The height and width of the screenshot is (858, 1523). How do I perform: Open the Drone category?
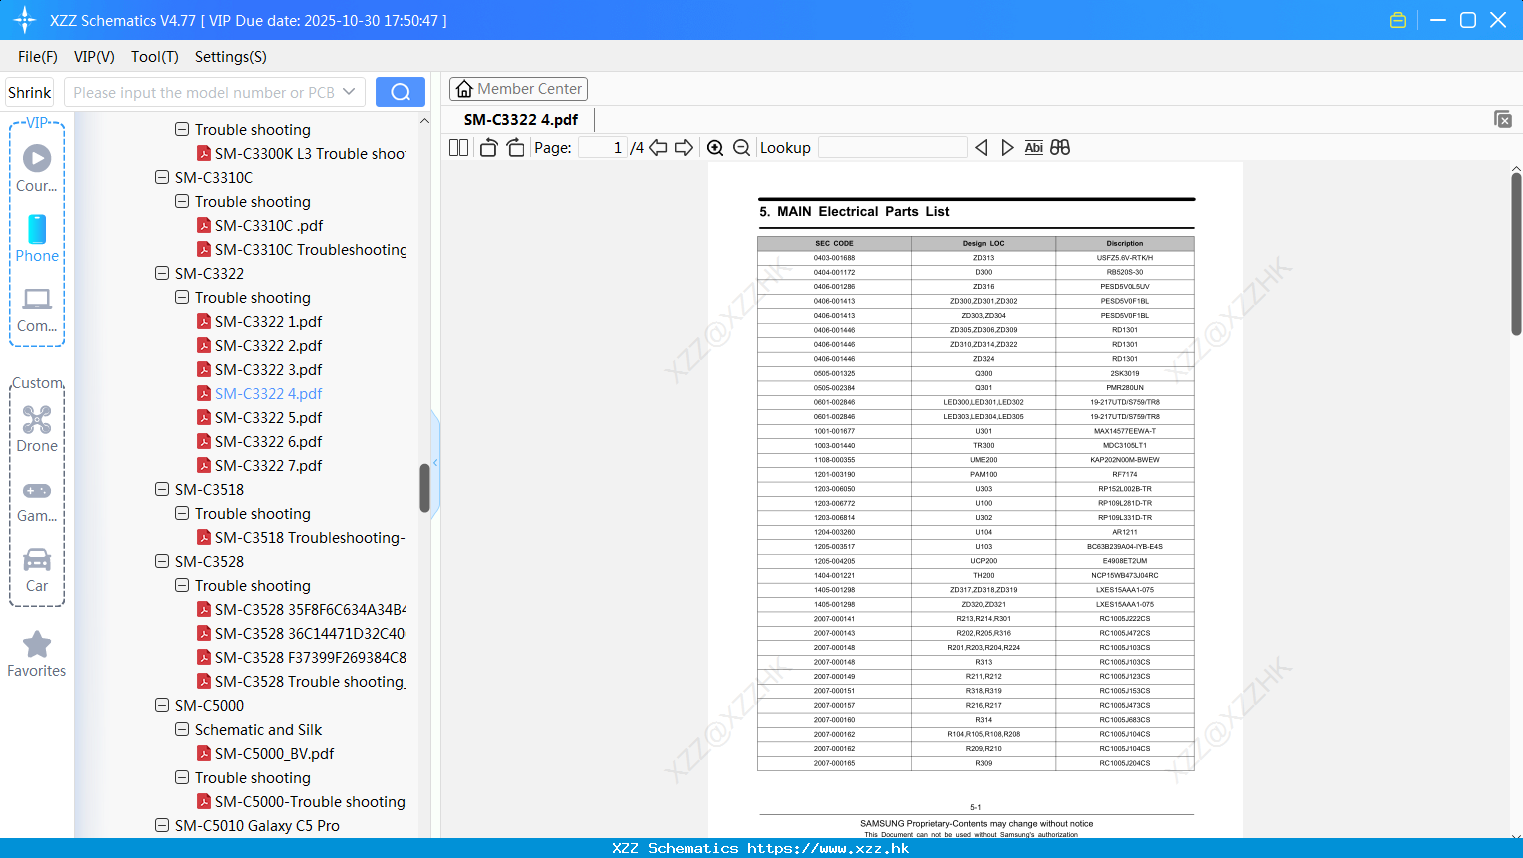(x=37, y=429)
